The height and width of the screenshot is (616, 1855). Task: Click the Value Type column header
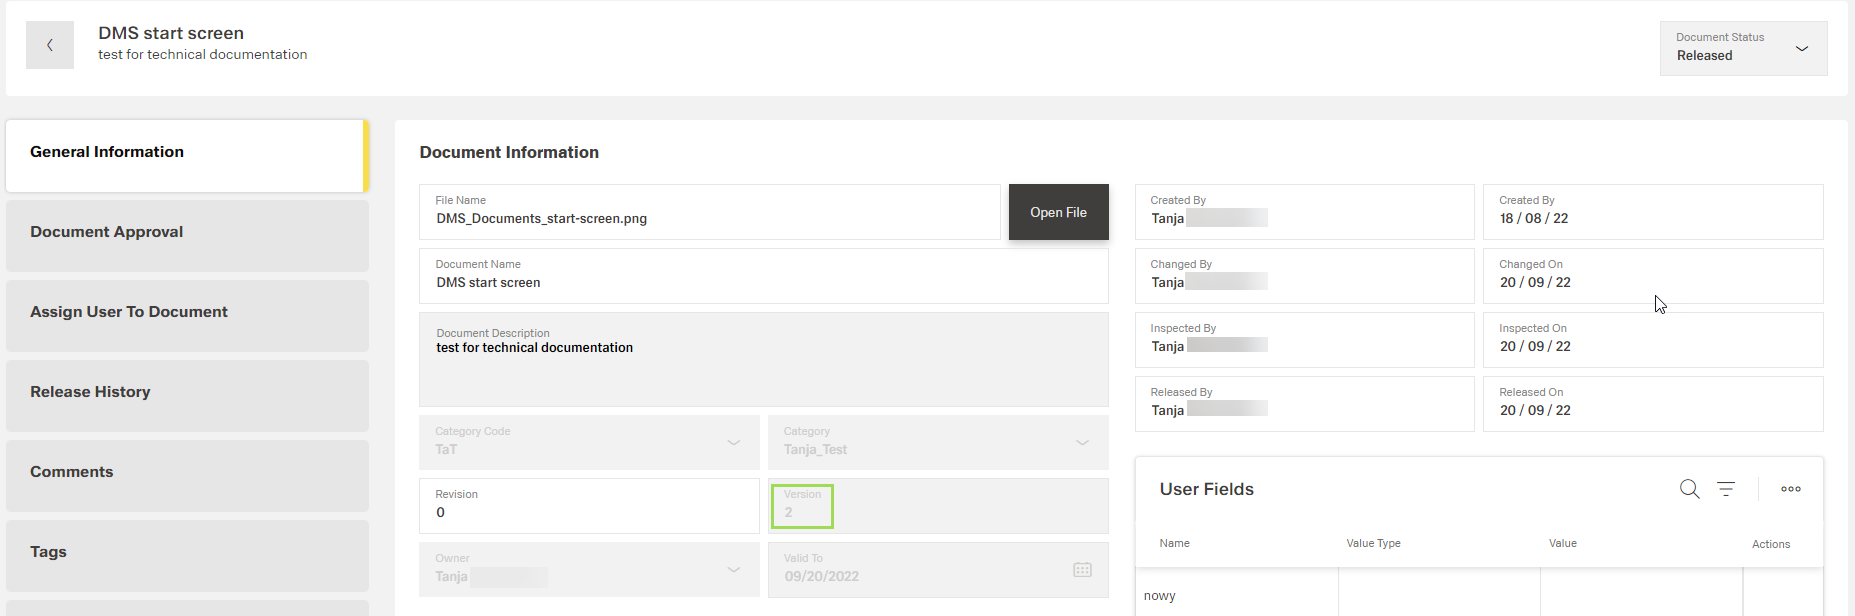point(1373,544)
